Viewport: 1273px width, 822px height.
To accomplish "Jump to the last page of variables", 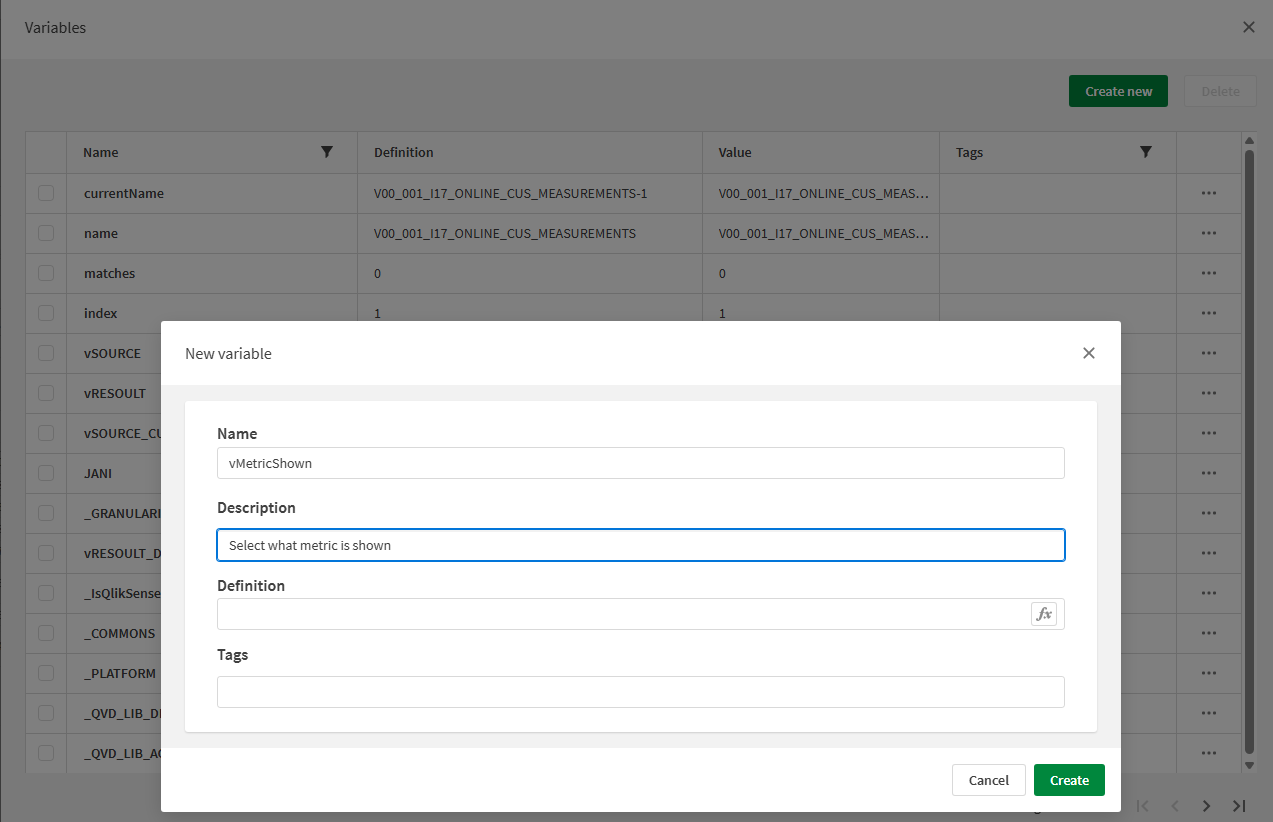I will (1239, 806).
